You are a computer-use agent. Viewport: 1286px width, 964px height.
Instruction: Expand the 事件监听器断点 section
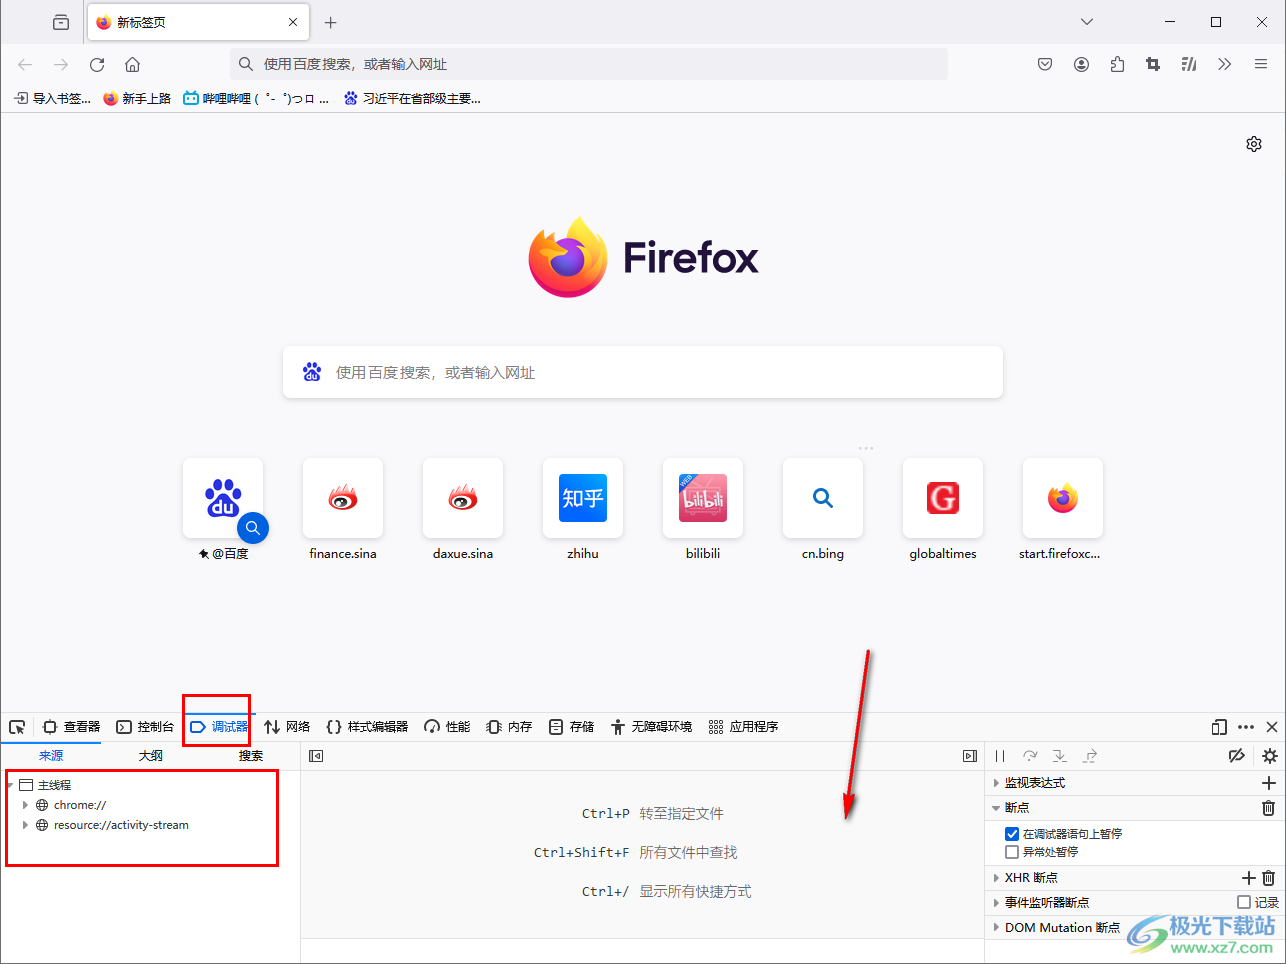click(x=996, y=902)
